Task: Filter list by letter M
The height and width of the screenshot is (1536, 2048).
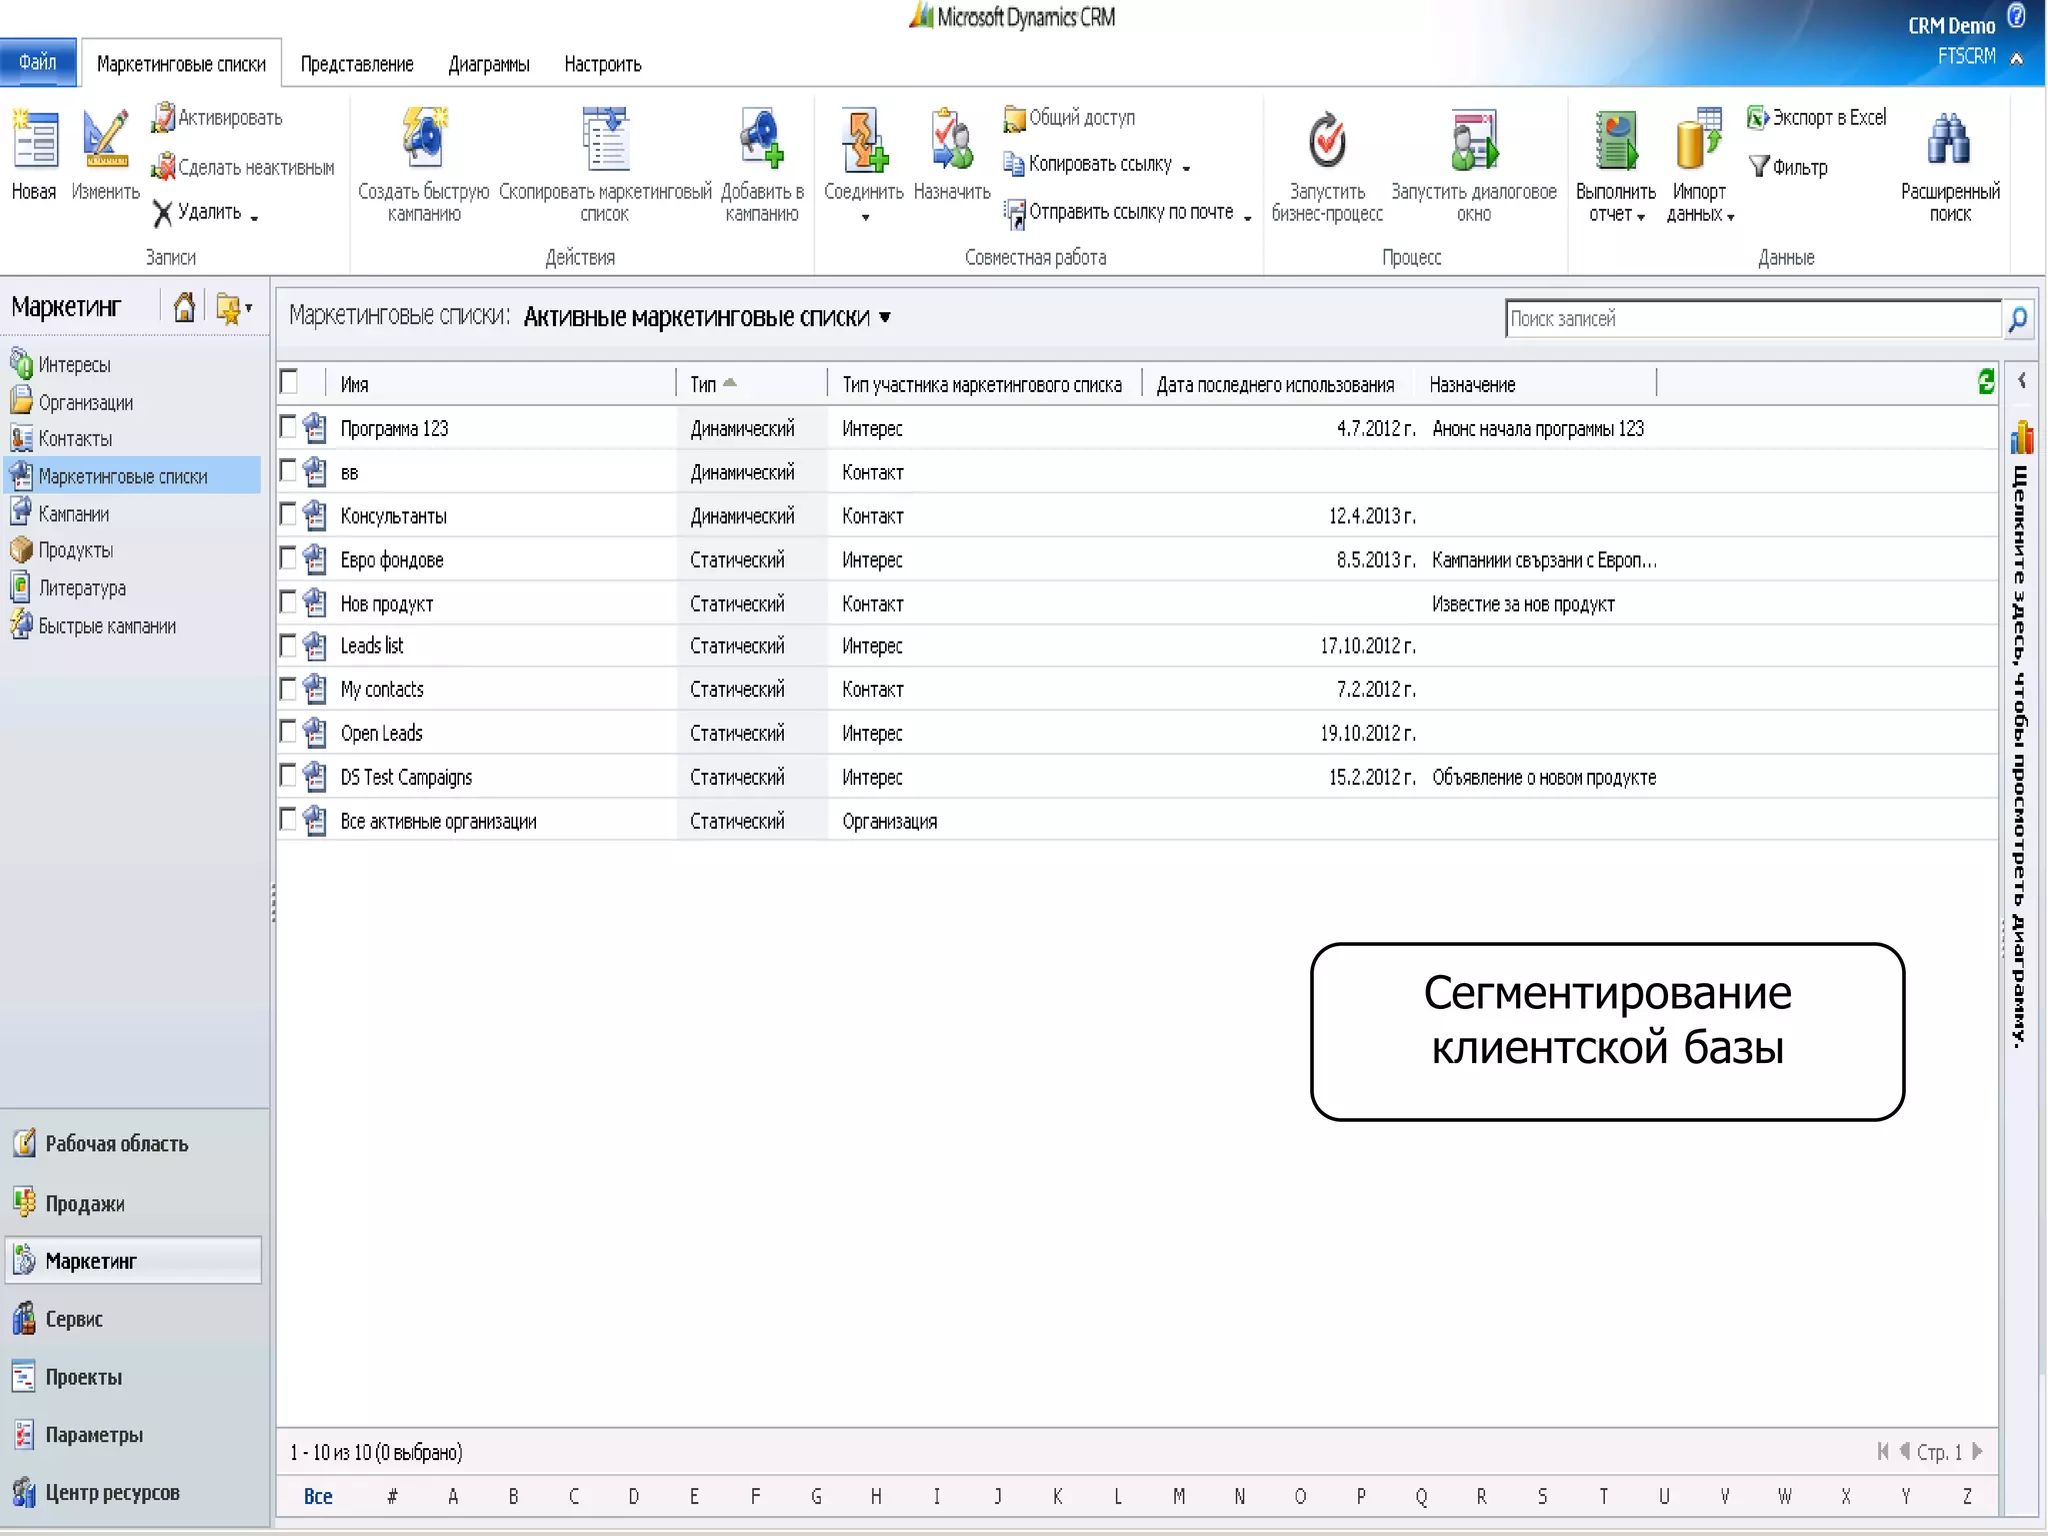Action: 1179,1496
